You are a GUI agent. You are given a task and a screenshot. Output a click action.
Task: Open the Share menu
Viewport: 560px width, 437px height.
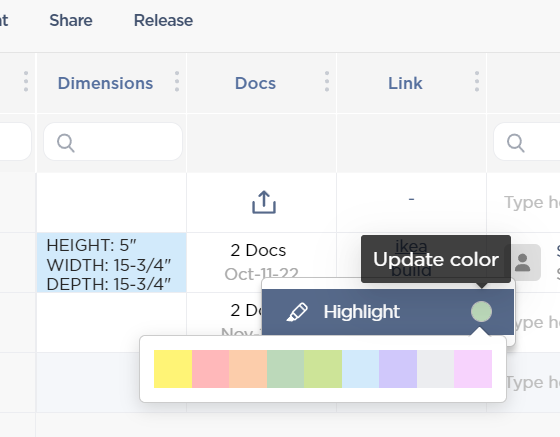pos(71,20)
